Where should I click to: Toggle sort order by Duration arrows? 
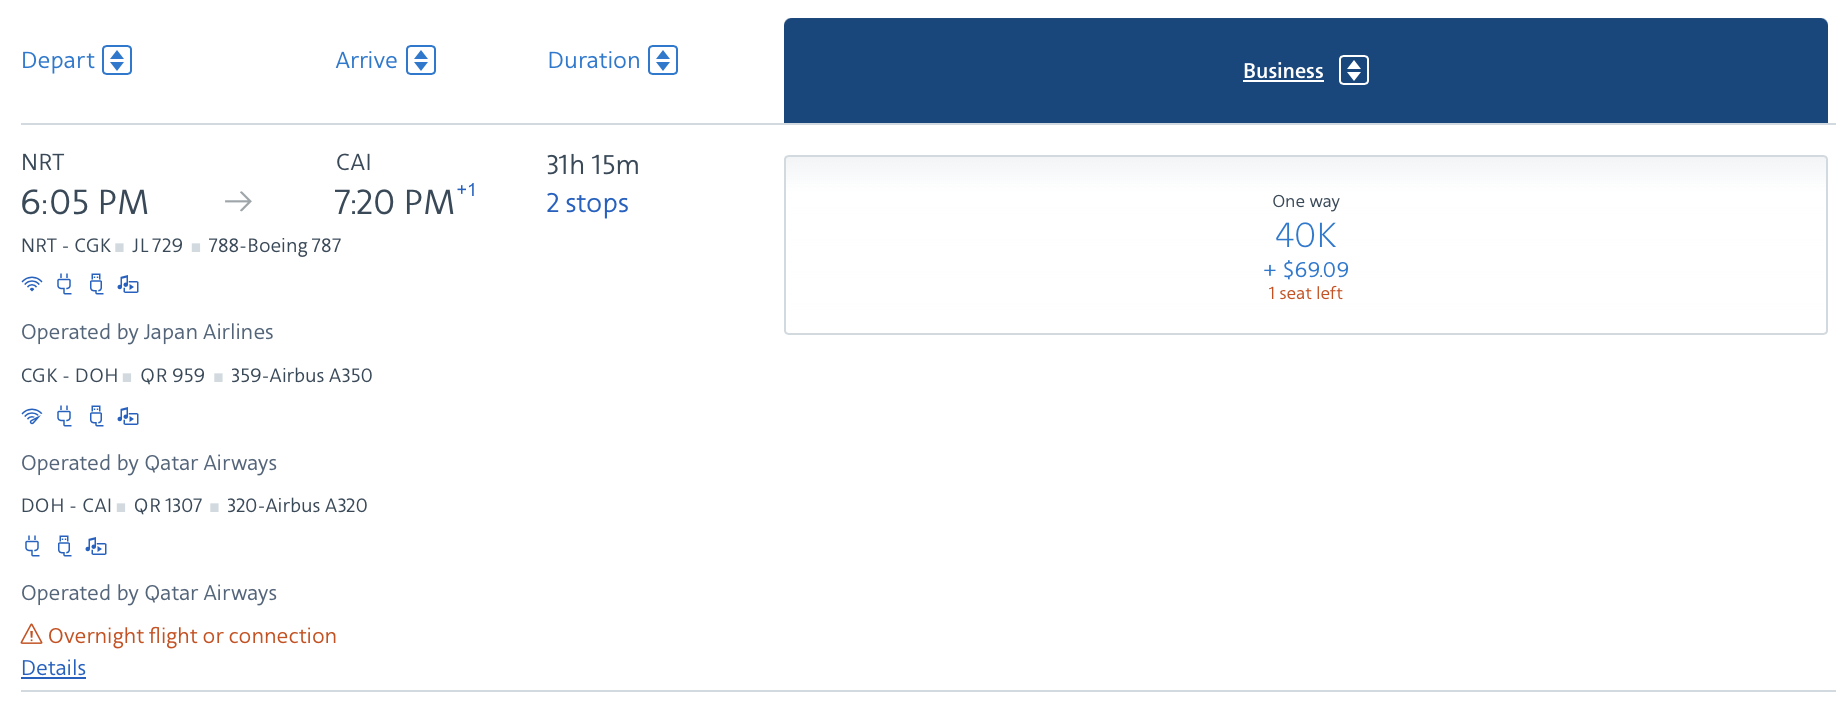663,60
